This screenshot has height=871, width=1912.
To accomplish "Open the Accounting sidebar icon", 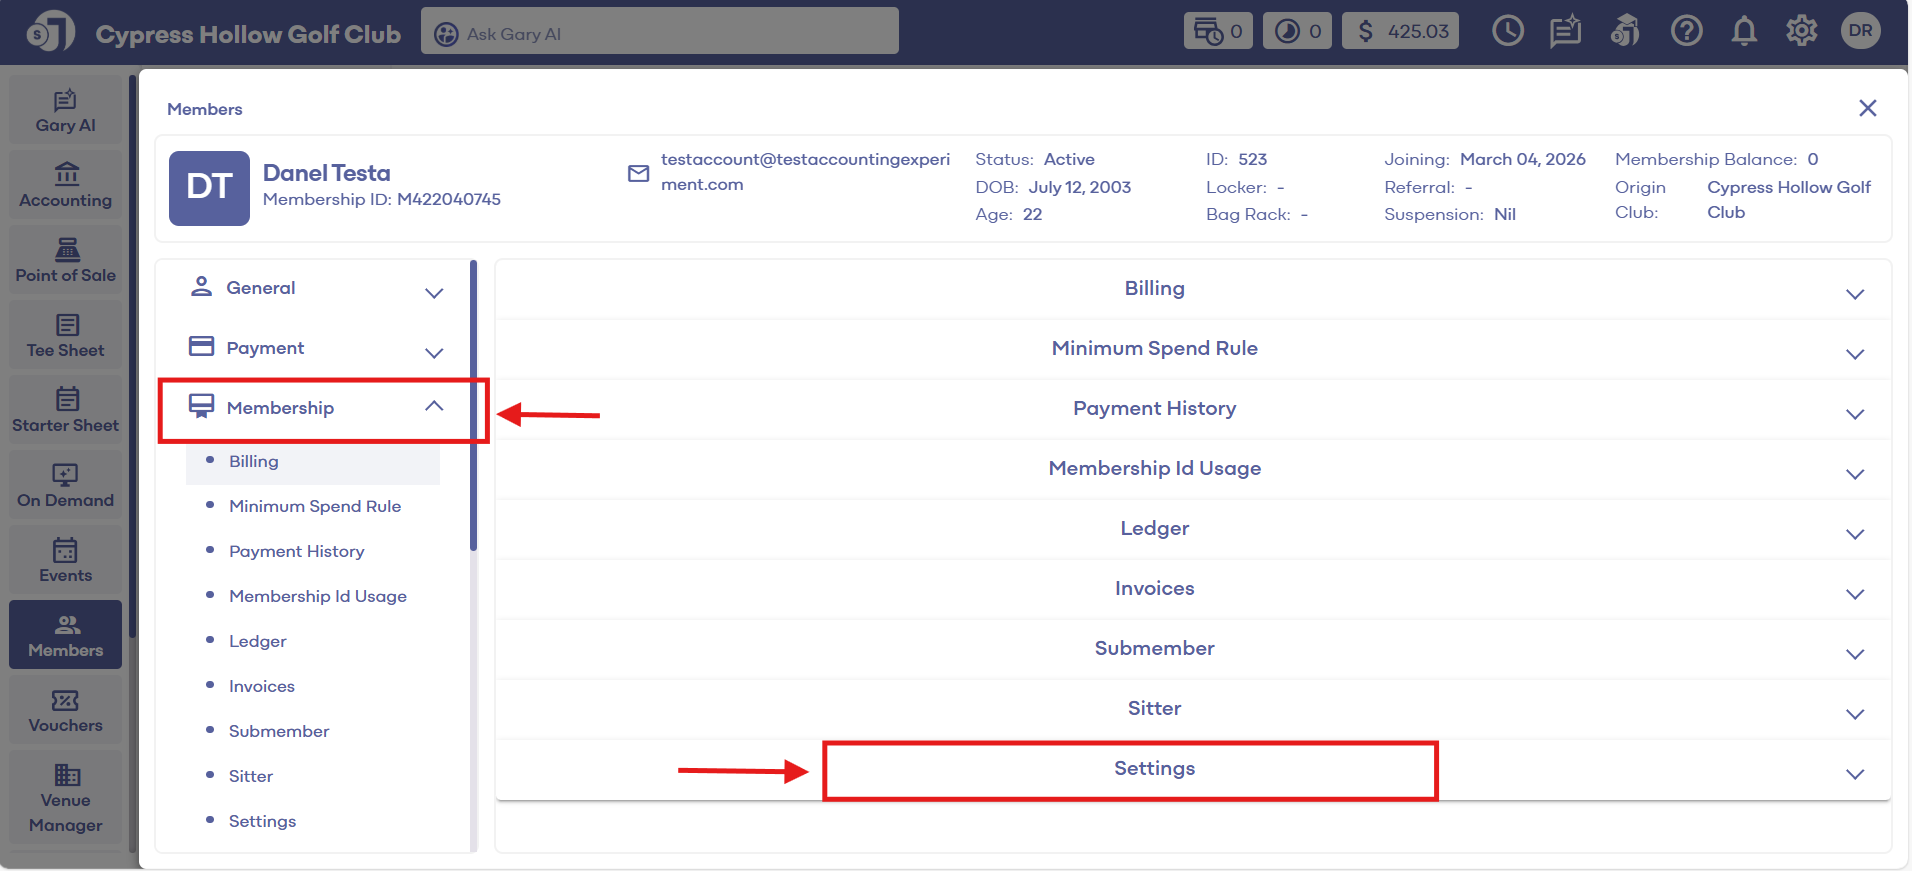I will coord(66,186).
